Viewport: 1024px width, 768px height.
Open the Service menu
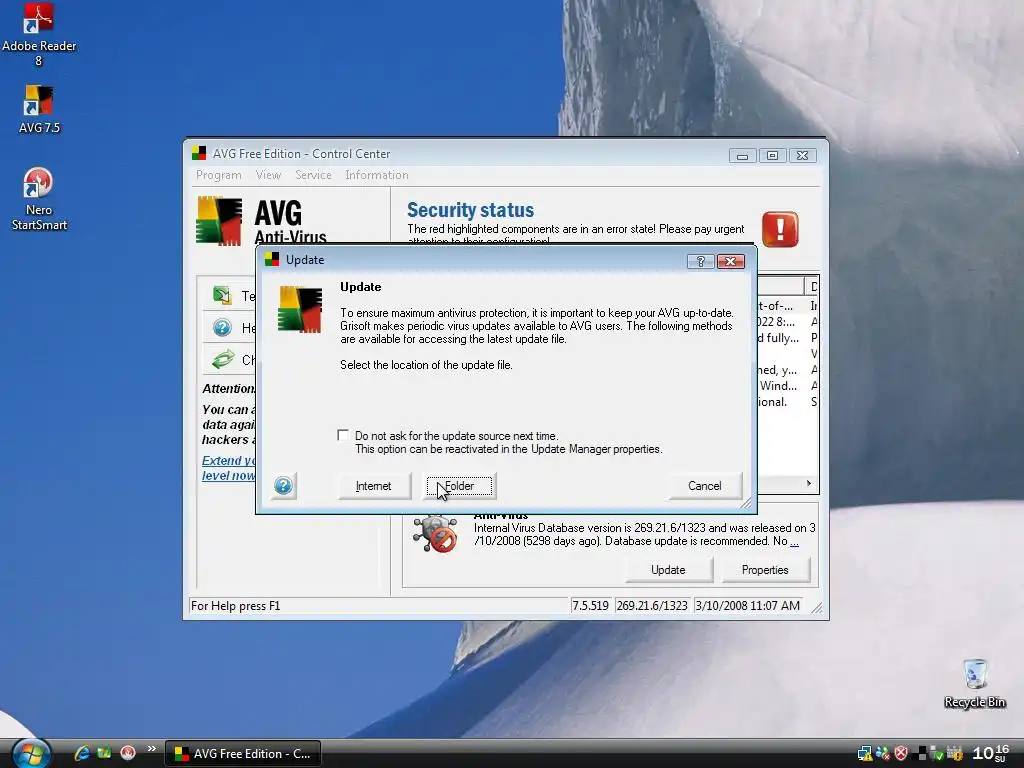click(313, 175)
